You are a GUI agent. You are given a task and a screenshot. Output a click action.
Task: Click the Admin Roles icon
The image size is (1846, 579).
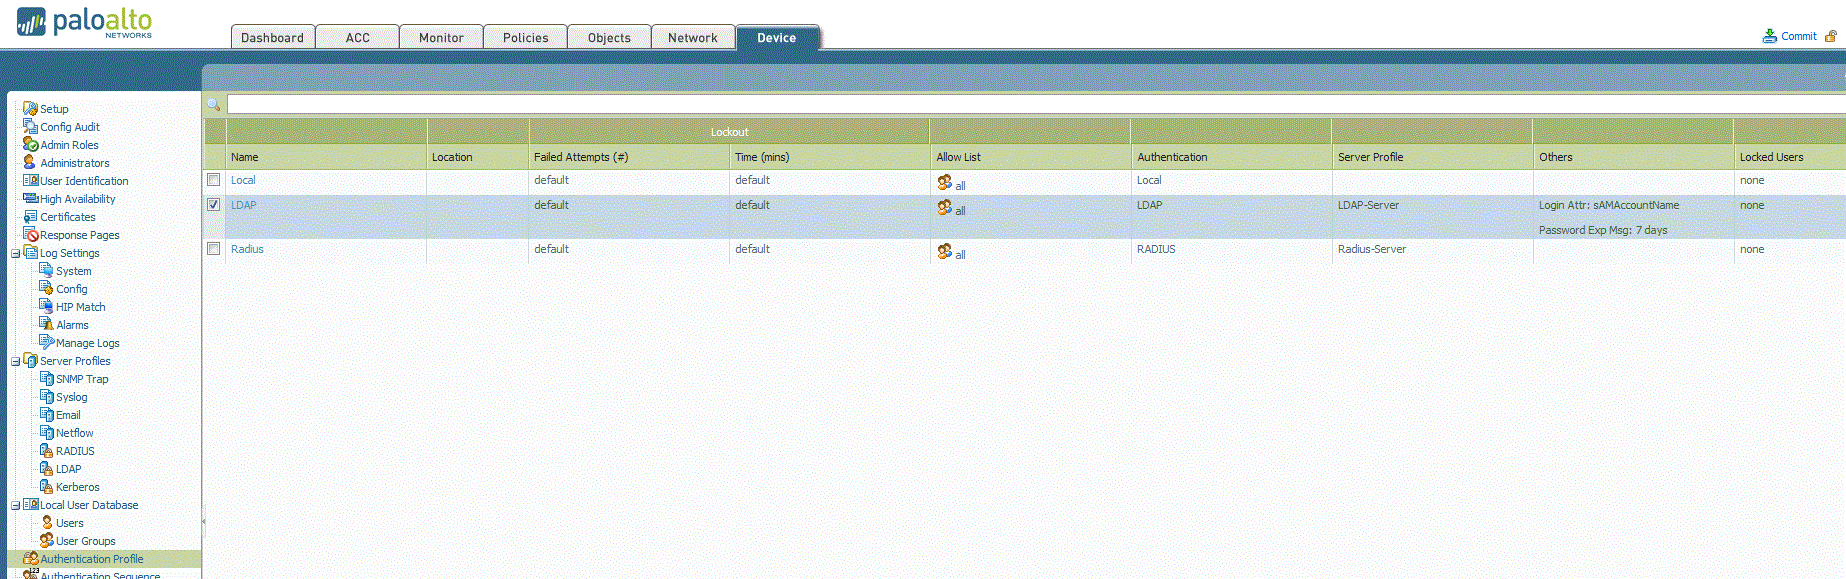coord(30,144)
